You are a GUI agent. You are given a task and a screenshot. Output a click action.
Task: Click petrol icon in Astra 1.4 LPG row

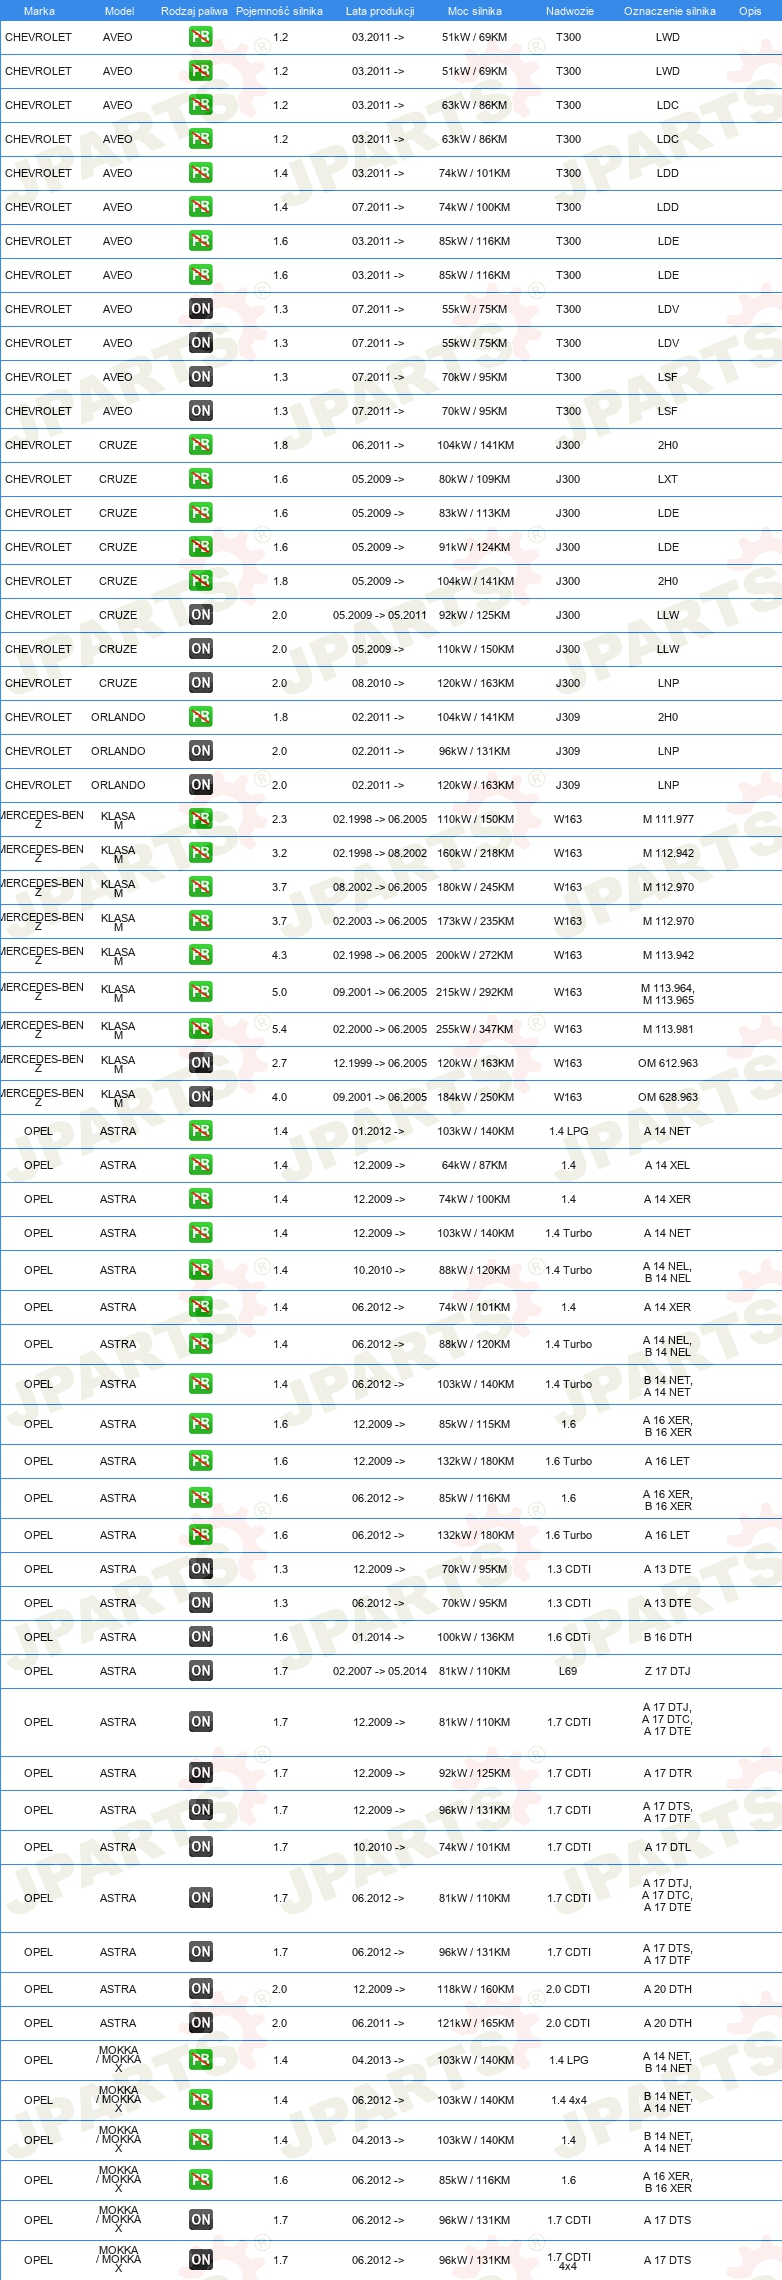201,1131
